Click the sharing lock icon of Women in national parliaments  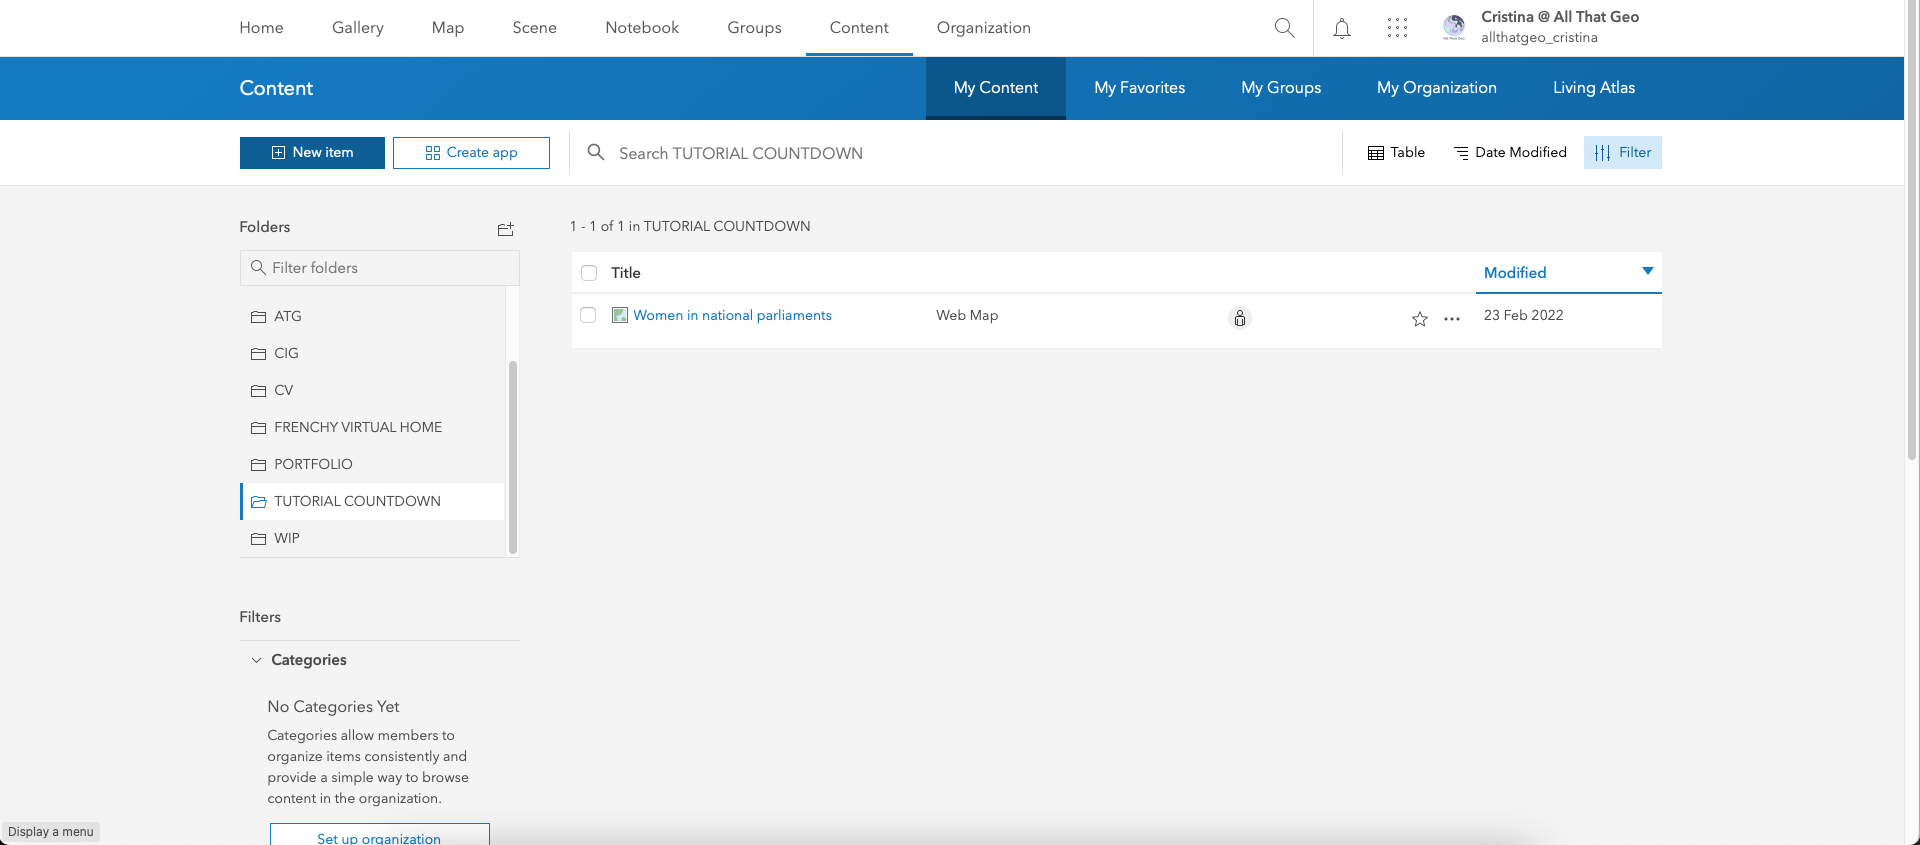(1240, 318)
